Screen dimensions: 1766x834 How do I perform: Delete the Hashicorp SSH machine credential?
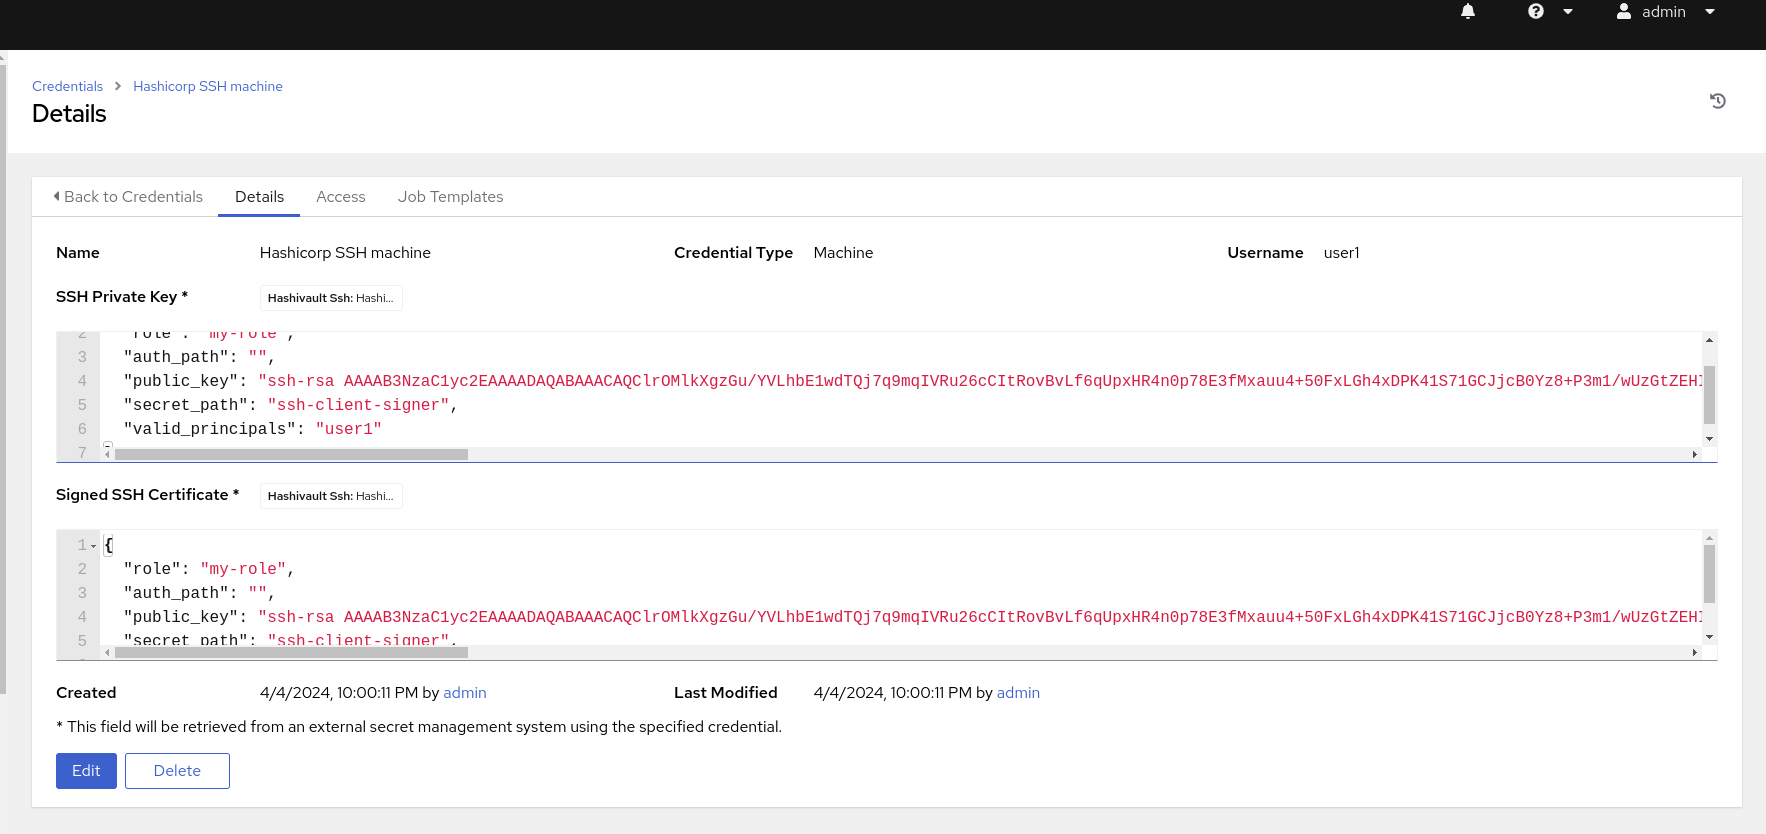pos(177,771)
